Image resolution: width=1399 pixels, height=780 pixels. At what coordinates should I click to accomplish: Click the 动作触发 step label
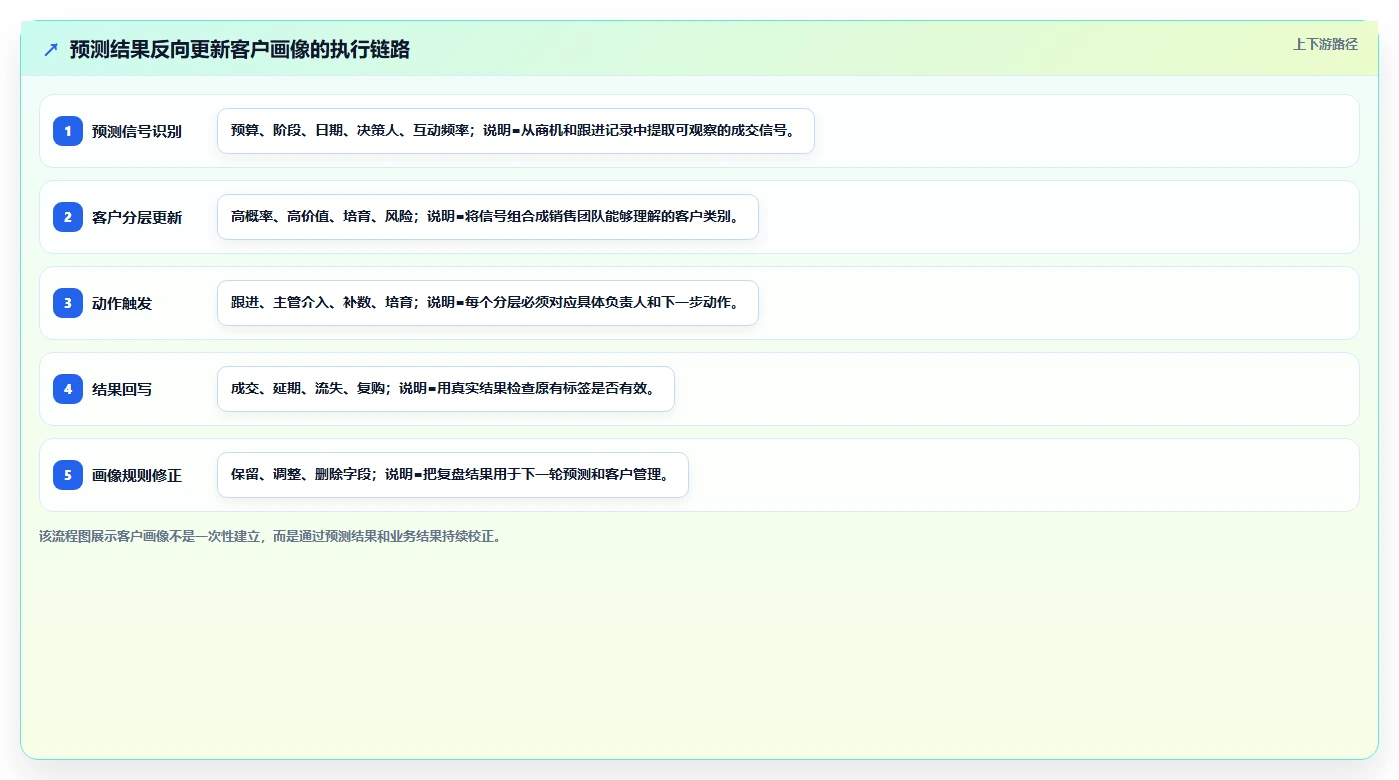tap(122, 303)
